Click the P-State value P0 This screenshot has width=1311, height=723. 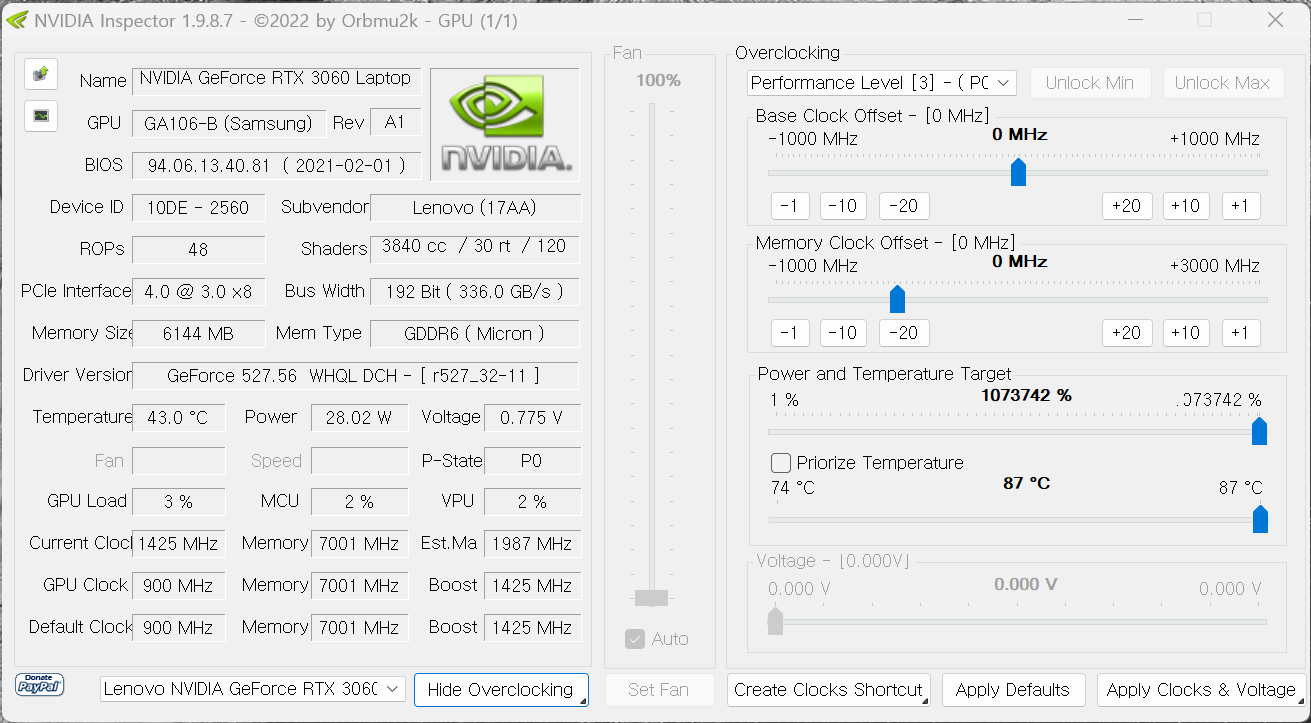click(532, 461)
